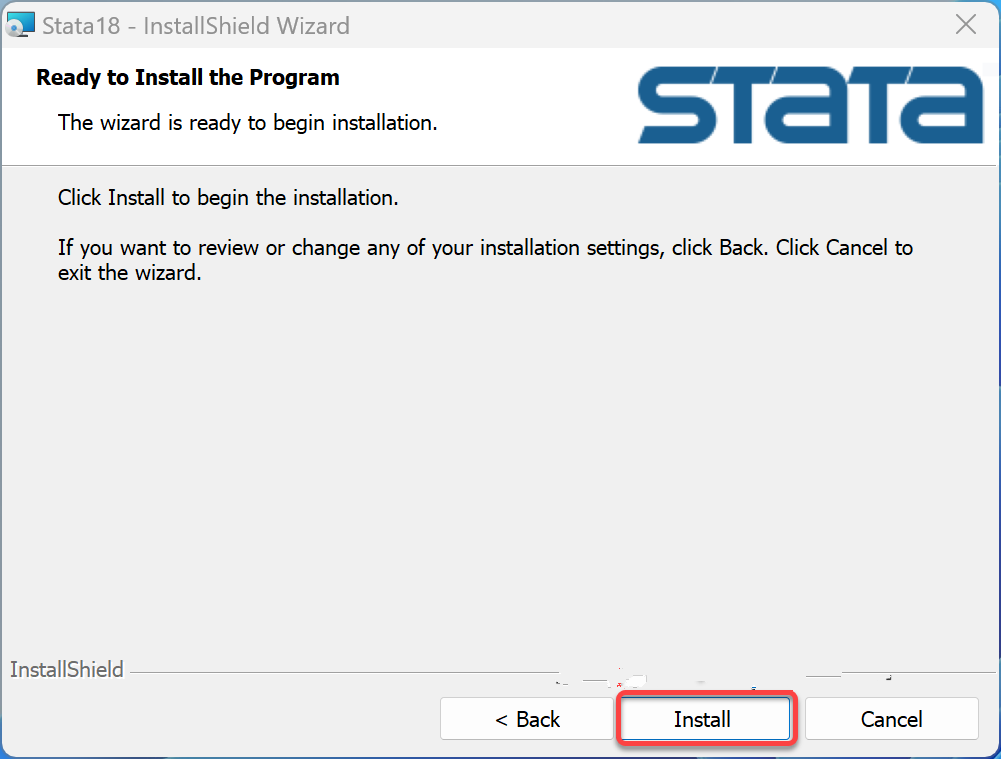Click the blank gray area of dialog body
This screenshot has height=759, width=1001.
pyautogui.click(x=498, y=466)
